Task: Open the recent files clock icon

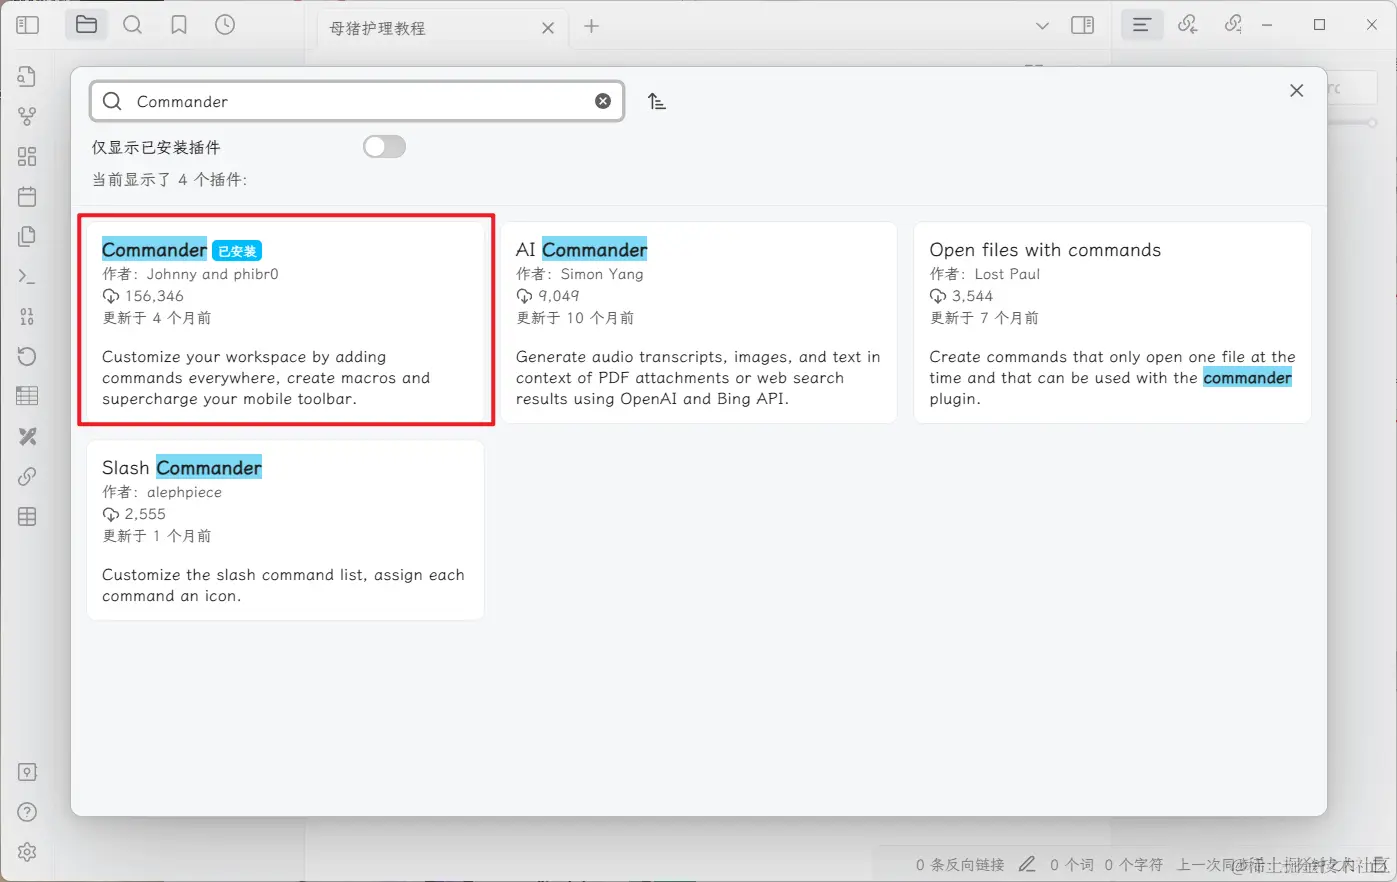Action: [225, 25]
